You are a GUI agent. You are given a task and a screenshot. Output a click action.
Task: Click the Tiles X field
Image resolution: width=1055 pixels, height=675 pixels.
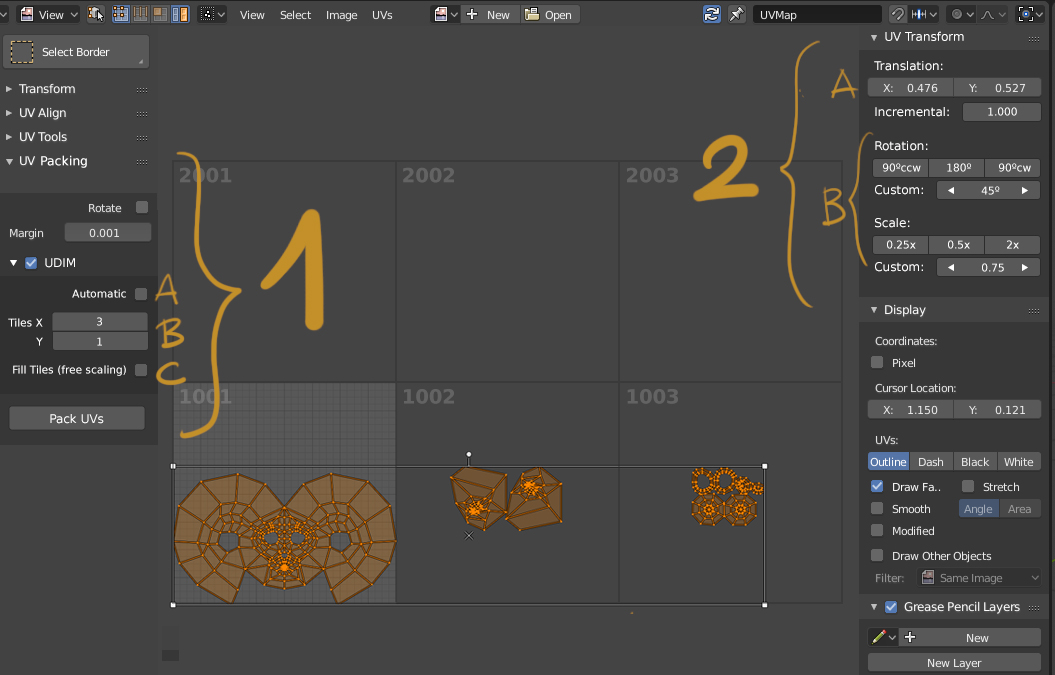[100, 322]
